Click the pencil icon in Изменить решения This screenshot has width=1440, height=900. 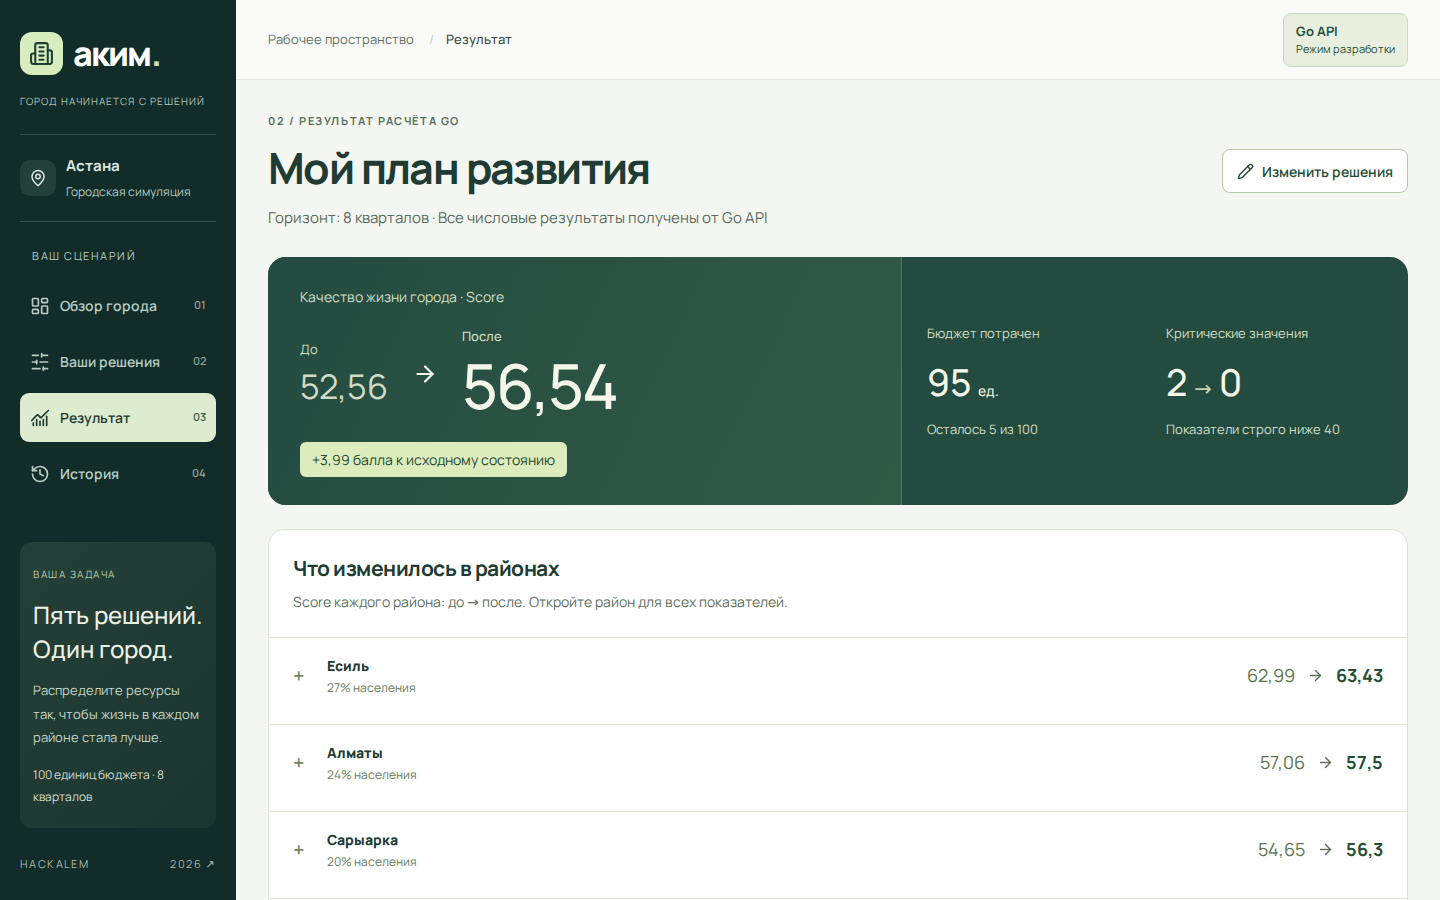coord(1245,172)
